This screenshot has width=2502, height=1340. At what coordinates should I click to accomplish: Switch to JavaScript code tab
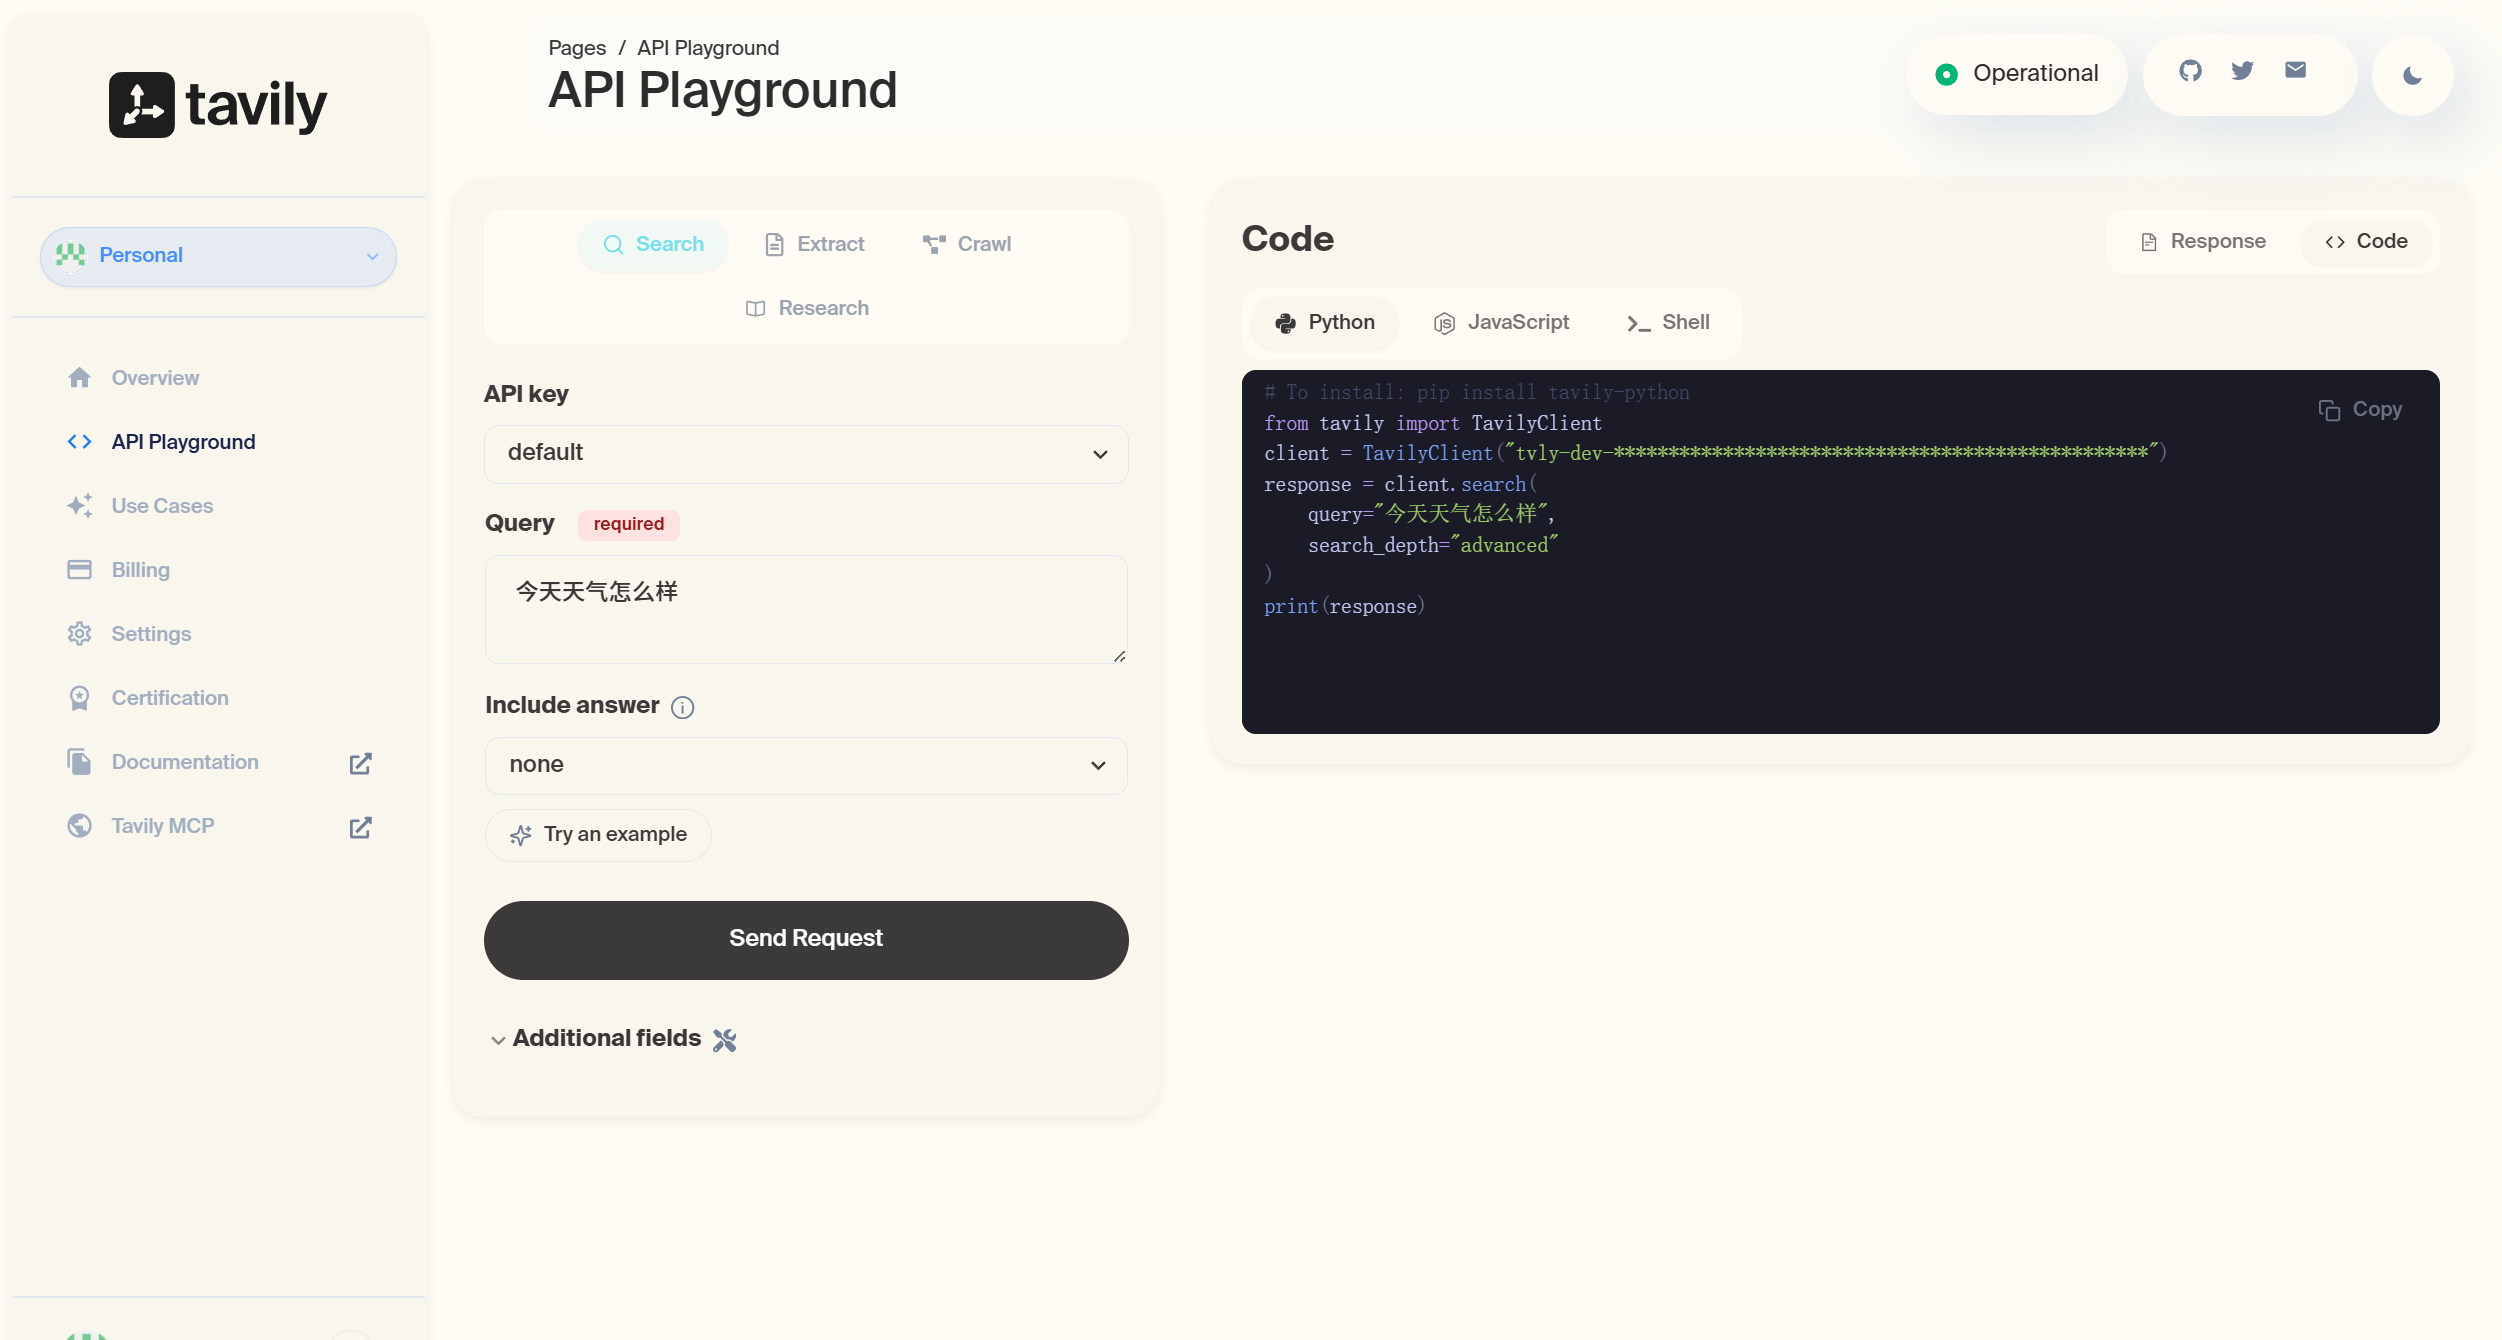click(1502, 322)
